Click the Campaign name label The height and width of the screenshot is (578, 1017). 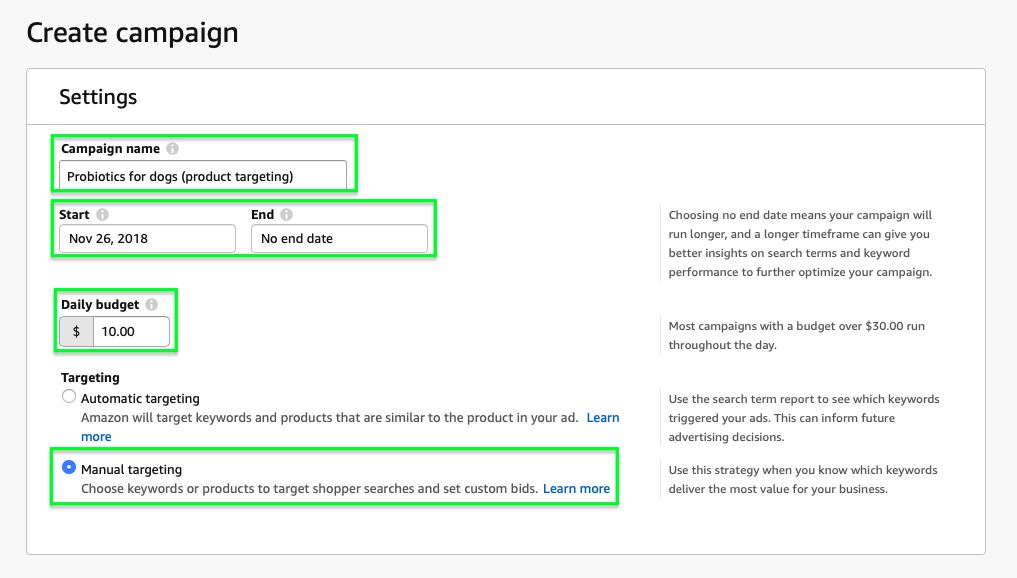[110, 149]
